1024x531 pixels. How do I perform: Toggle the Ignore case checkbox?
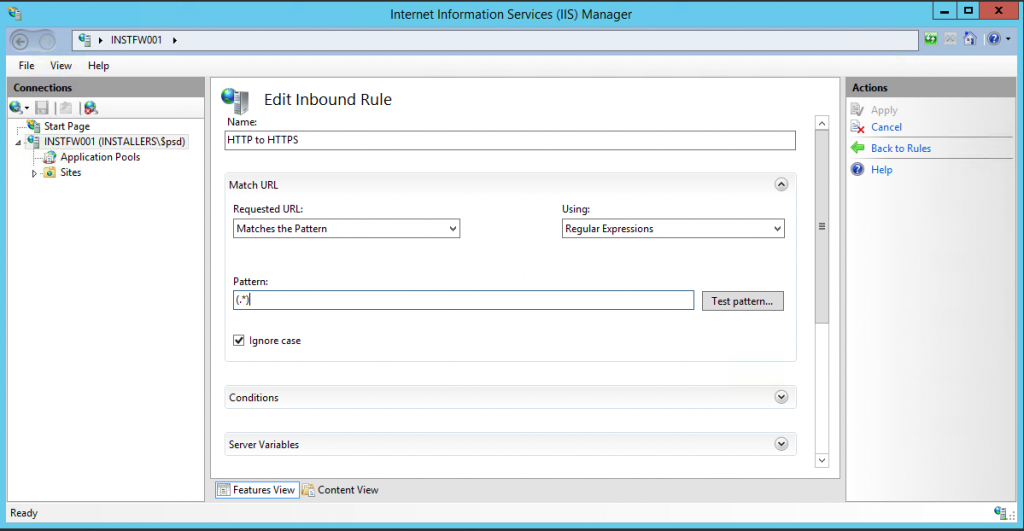[239, 340]
